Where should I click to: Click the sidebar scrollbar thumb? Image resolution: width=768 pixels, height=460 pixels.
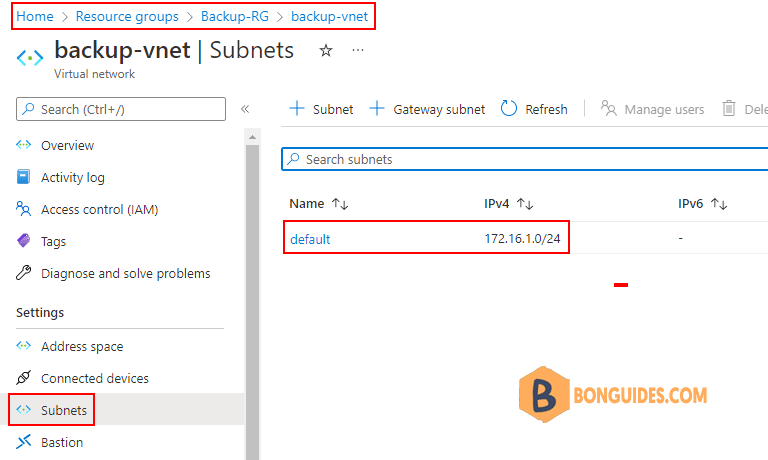pos(252,302)
